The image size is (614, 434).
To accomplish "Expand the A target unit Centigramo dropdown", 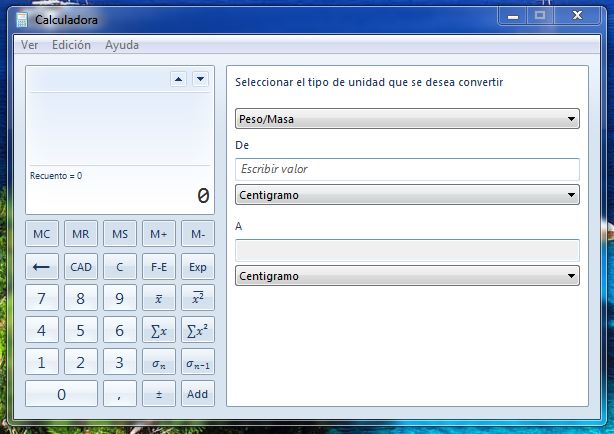I will [x=407, y=276].
